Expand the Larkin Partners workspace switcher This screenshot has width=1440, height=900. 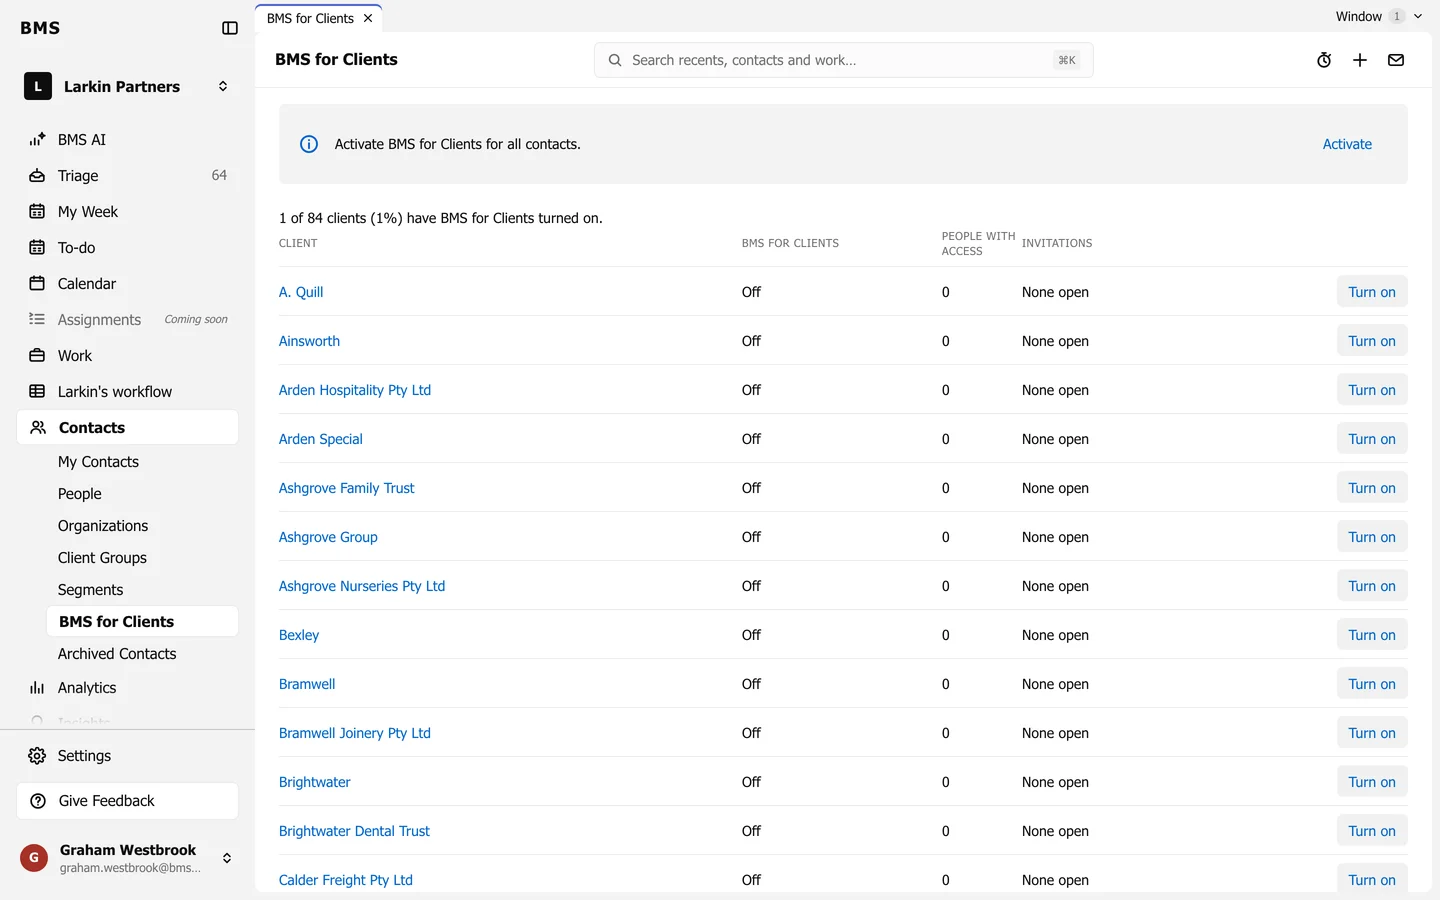coord(128,86)
